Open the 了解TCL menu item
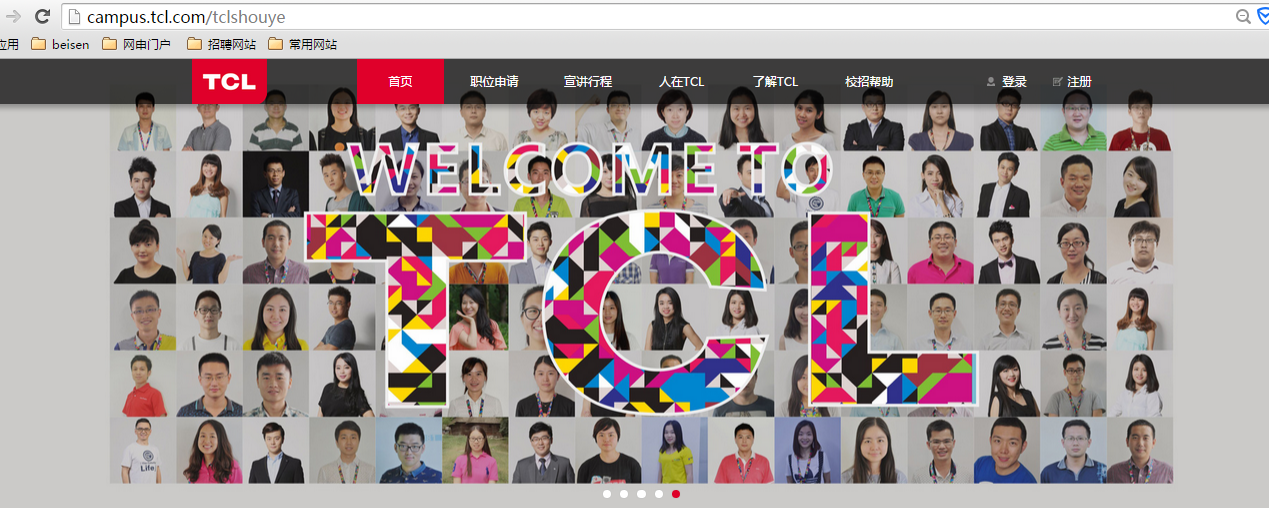The image size is (1269, 508). tap(775, 82)
